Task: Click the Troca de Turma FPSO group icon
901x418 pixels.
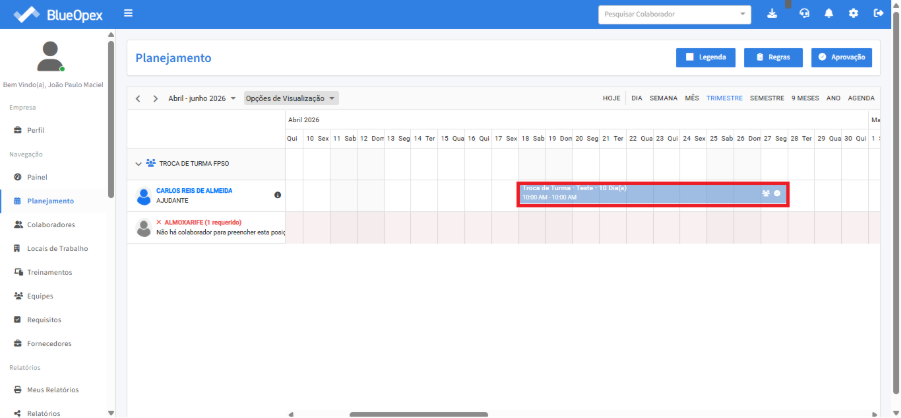Action: [x=151, y=163]
